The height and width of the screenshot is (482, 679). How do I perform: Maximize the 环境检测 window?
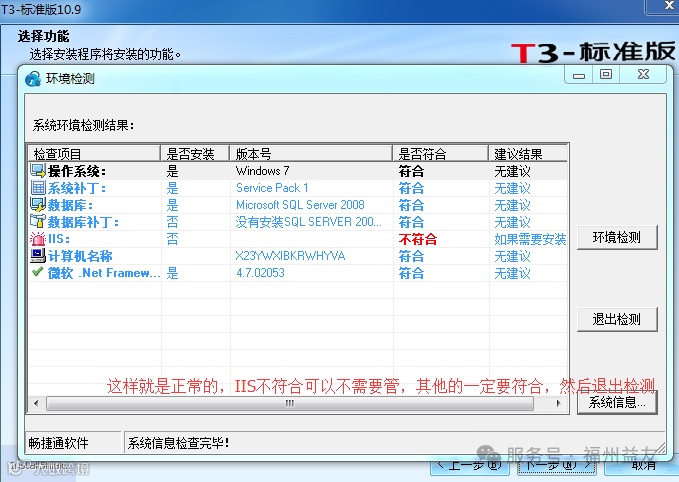pos(606,74)
